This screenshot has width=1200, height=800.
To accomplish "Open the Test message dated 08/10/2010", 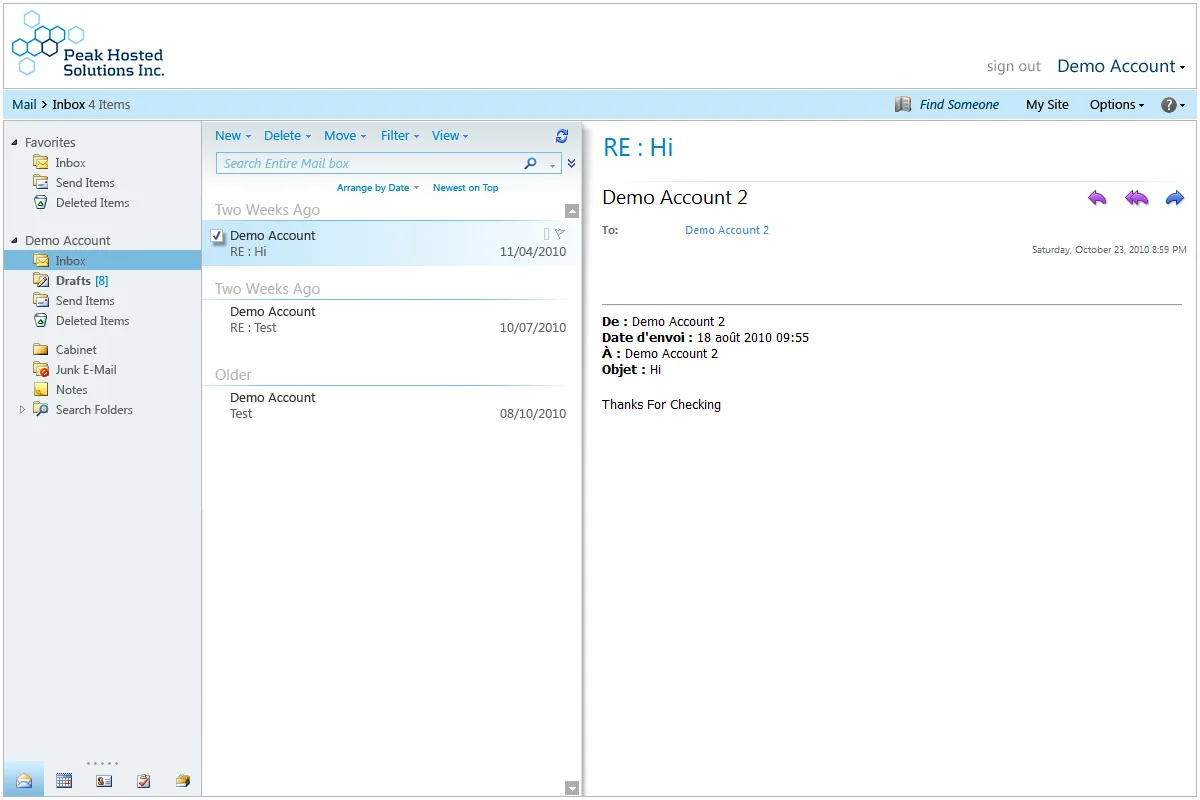I will (391, 405).
